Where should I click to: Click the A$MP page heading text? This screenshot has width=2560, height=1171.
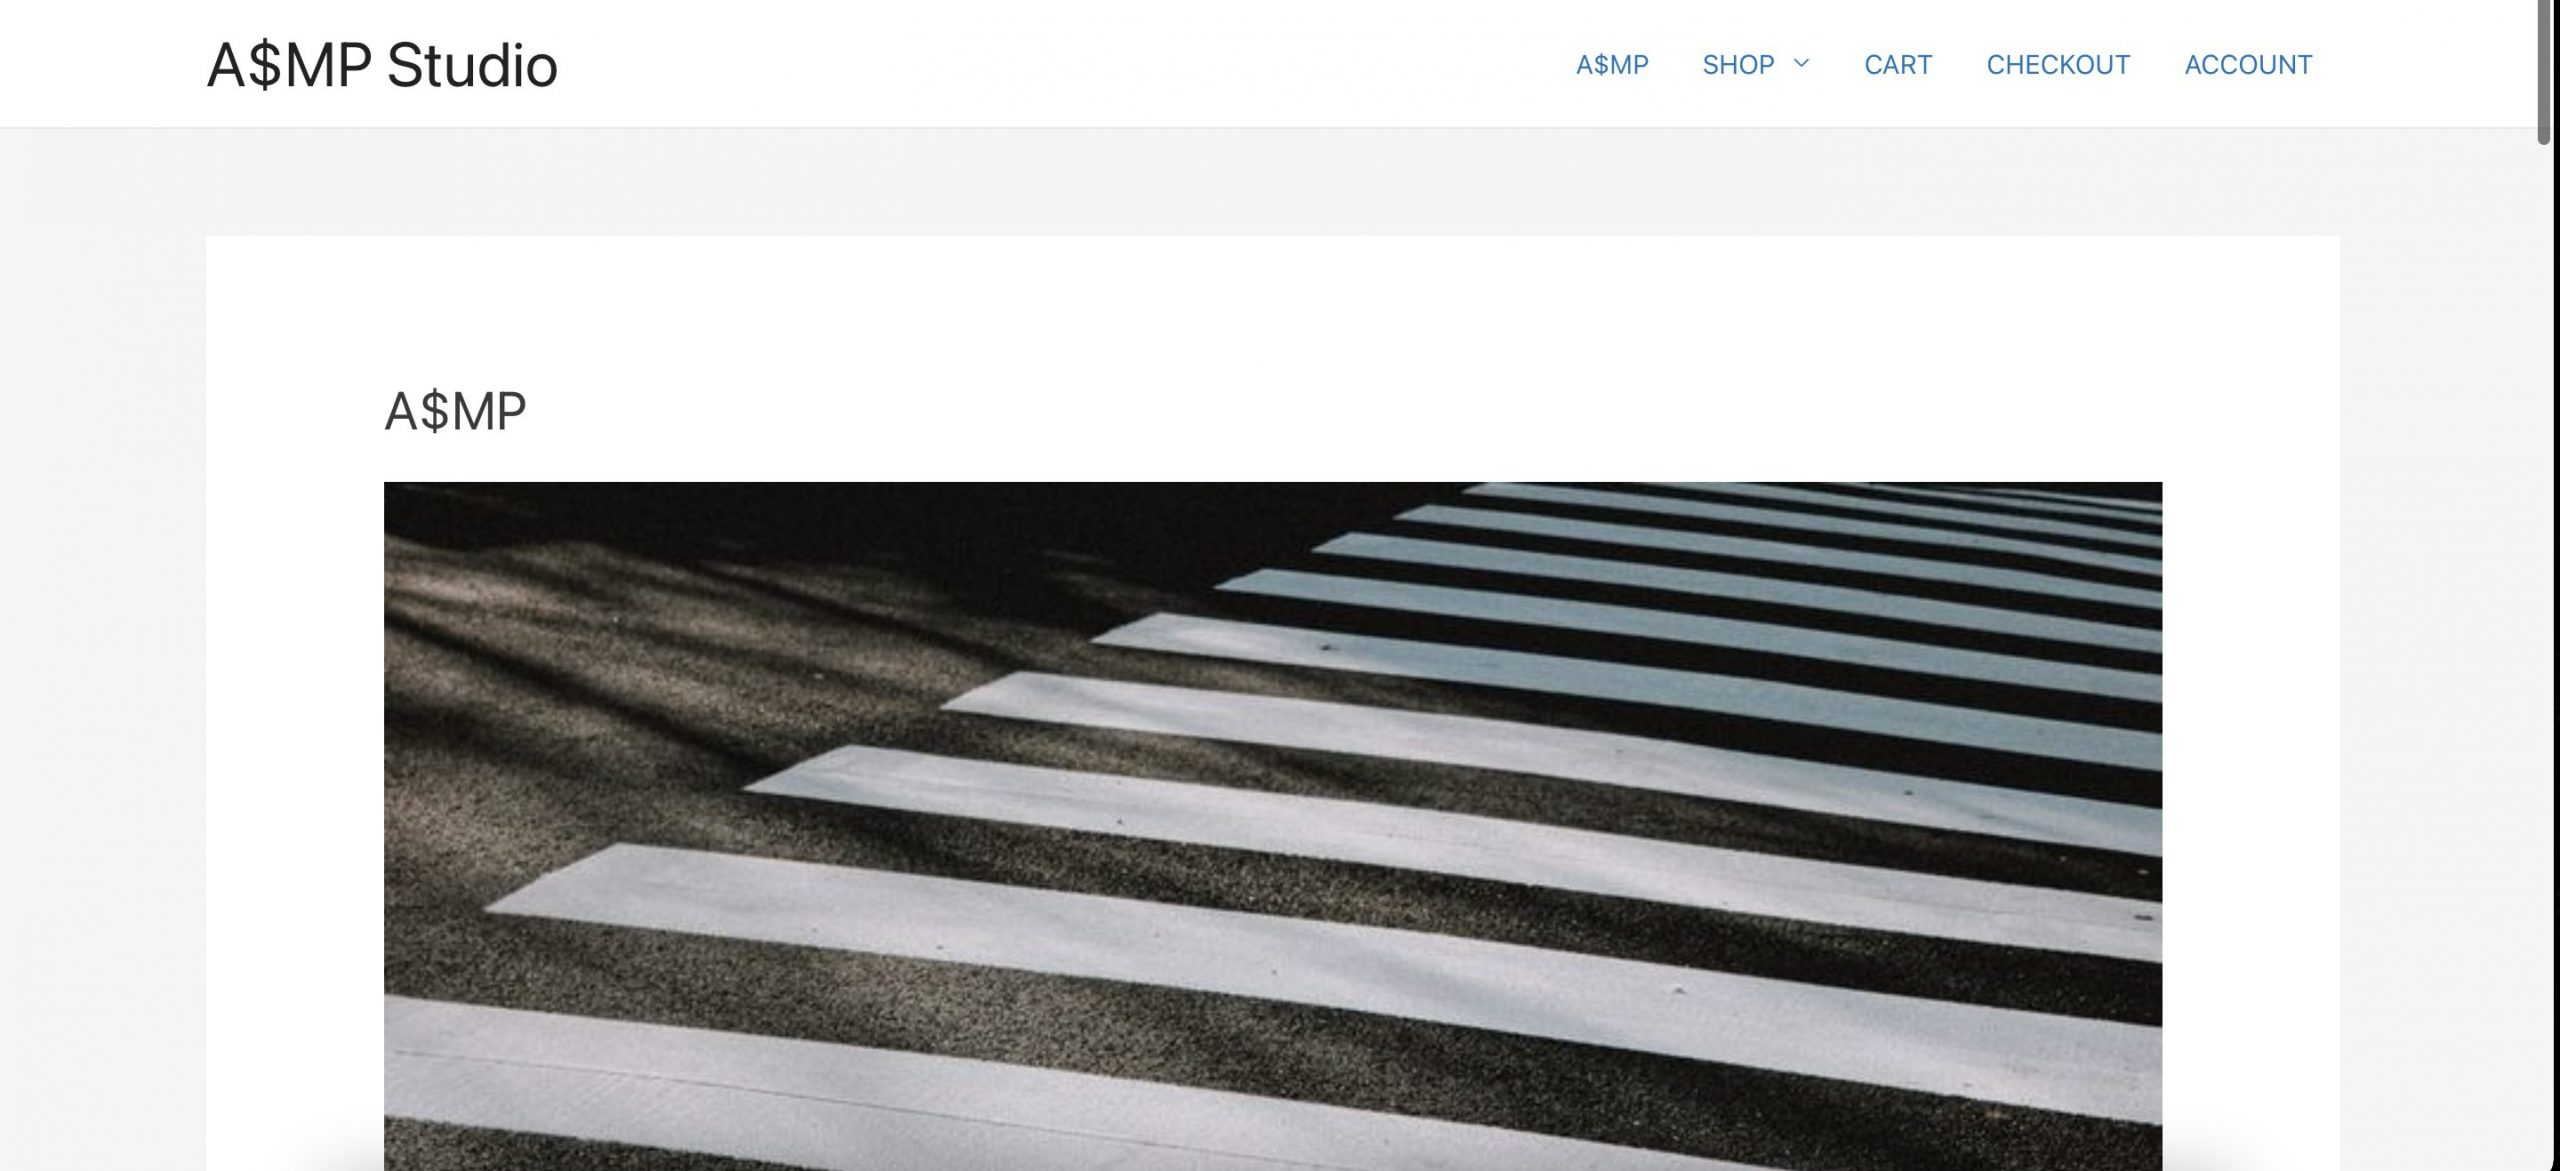point(455,411)
